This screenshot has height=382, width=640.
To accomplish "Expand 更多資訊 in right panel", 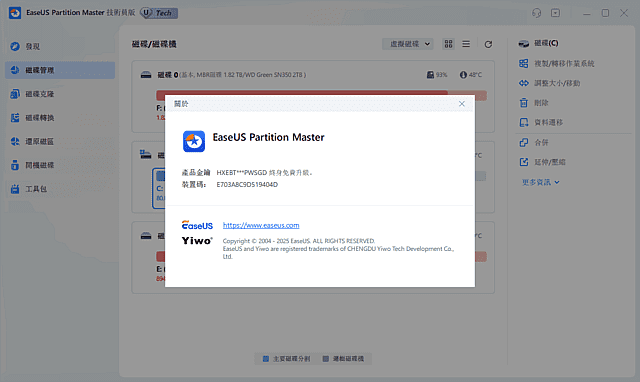I will [540, 182].
